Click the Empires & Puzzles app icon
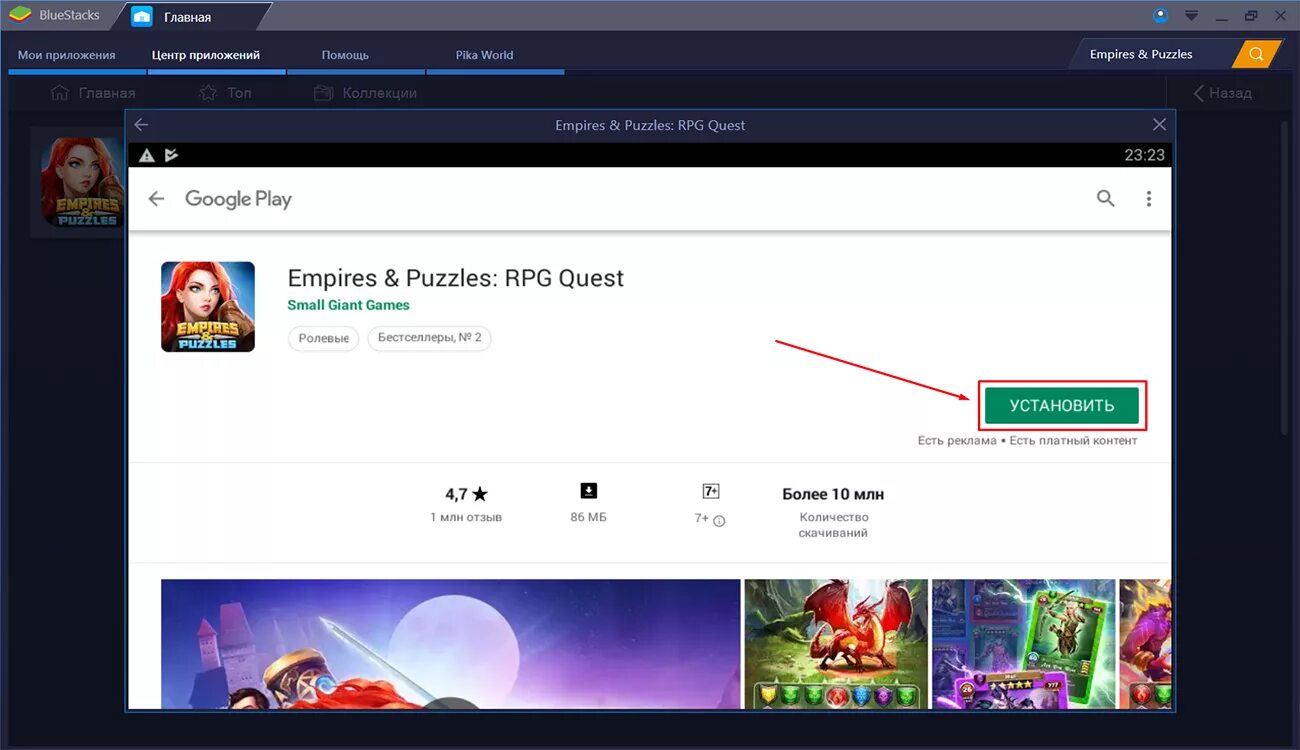1300x750 pixels. pos(208,307)
